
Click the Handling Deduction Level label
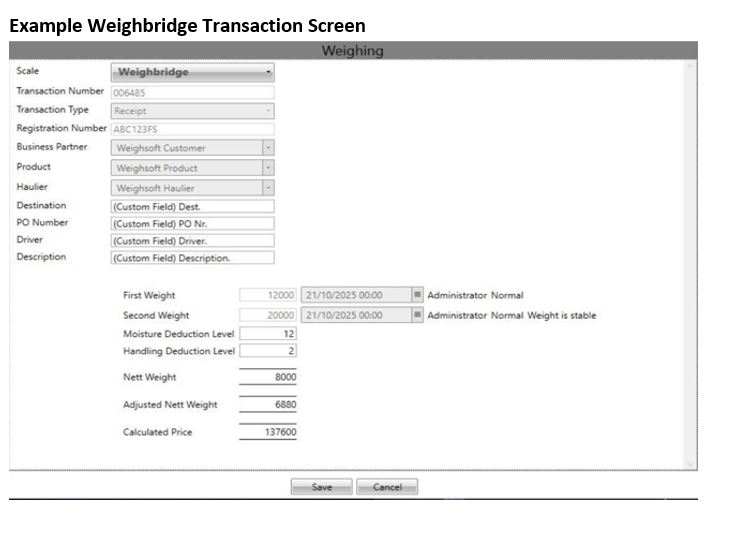(179, 351)
